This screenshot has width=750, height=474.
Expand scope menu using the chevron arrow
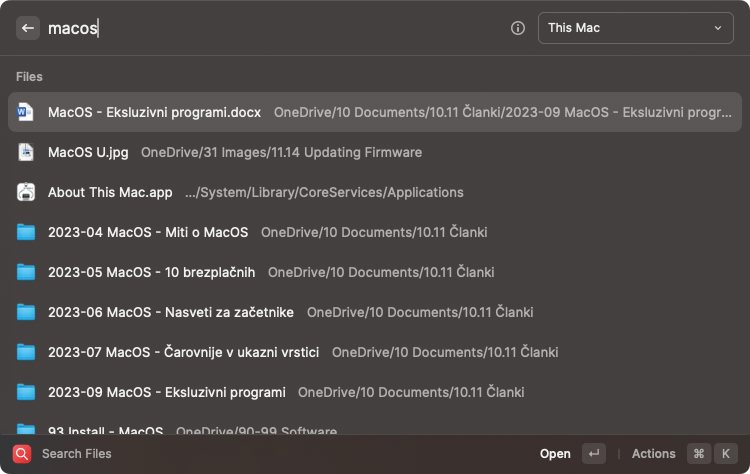tap(717, 28)
